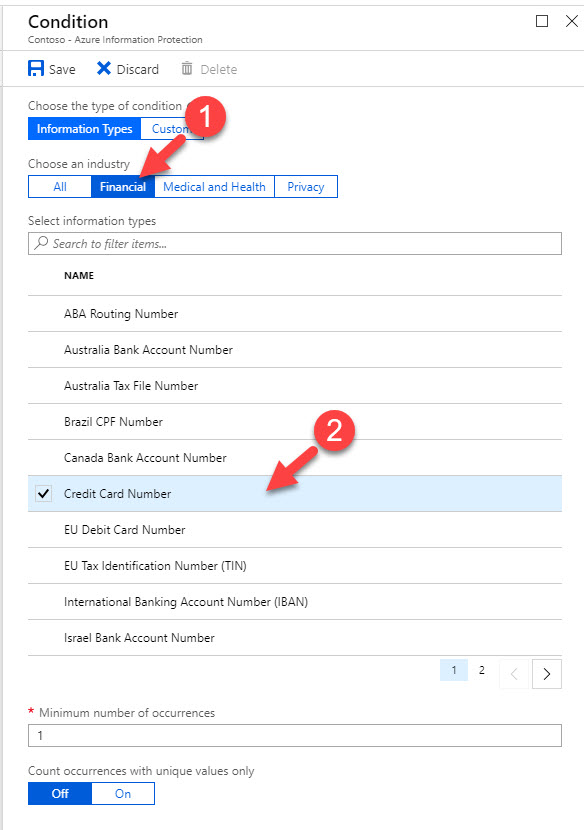The image size is (584, 830).
Task: Choose the Privacy industry filter
Action: coord(307,186)
